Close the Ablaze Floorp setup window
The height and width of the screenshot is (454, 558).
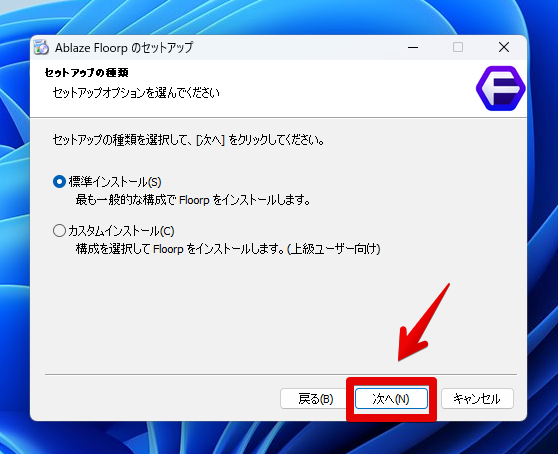click(x=504, y=47)
